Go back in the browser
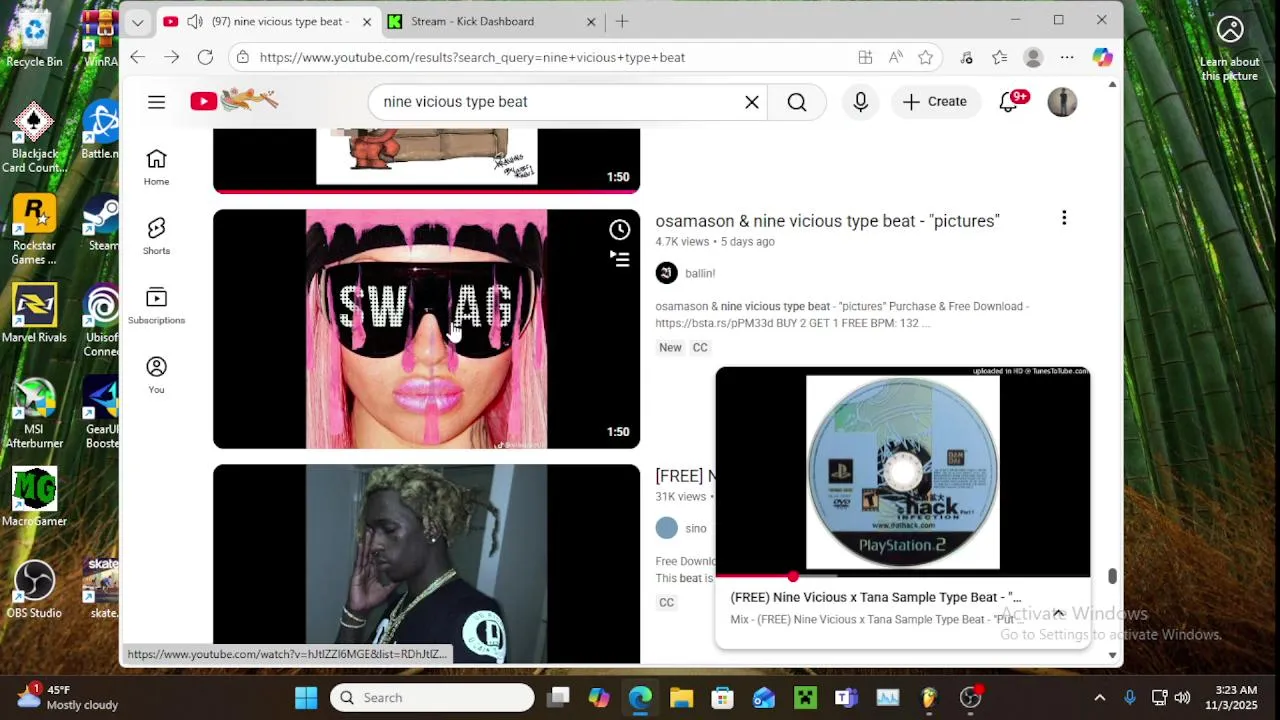 138,57
